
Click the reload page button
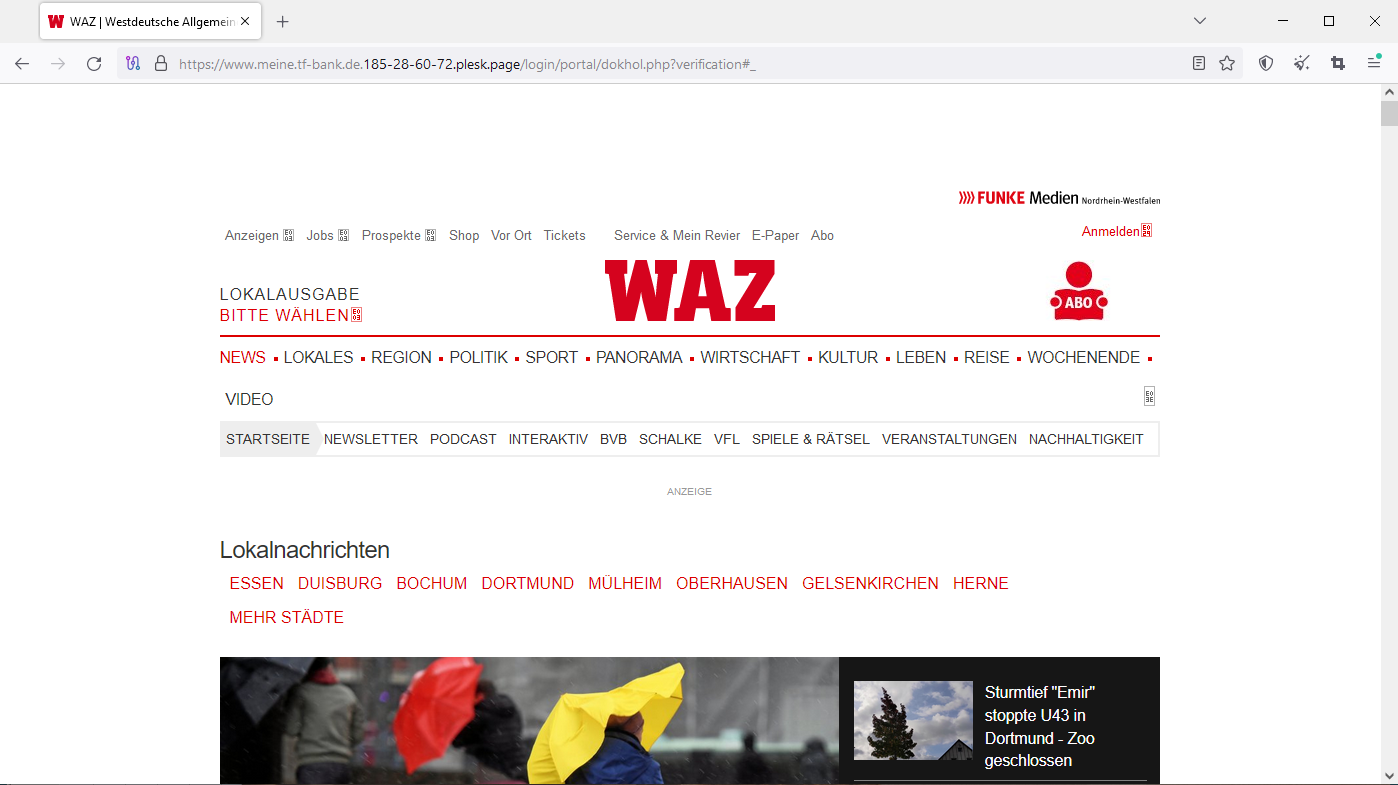94,63
